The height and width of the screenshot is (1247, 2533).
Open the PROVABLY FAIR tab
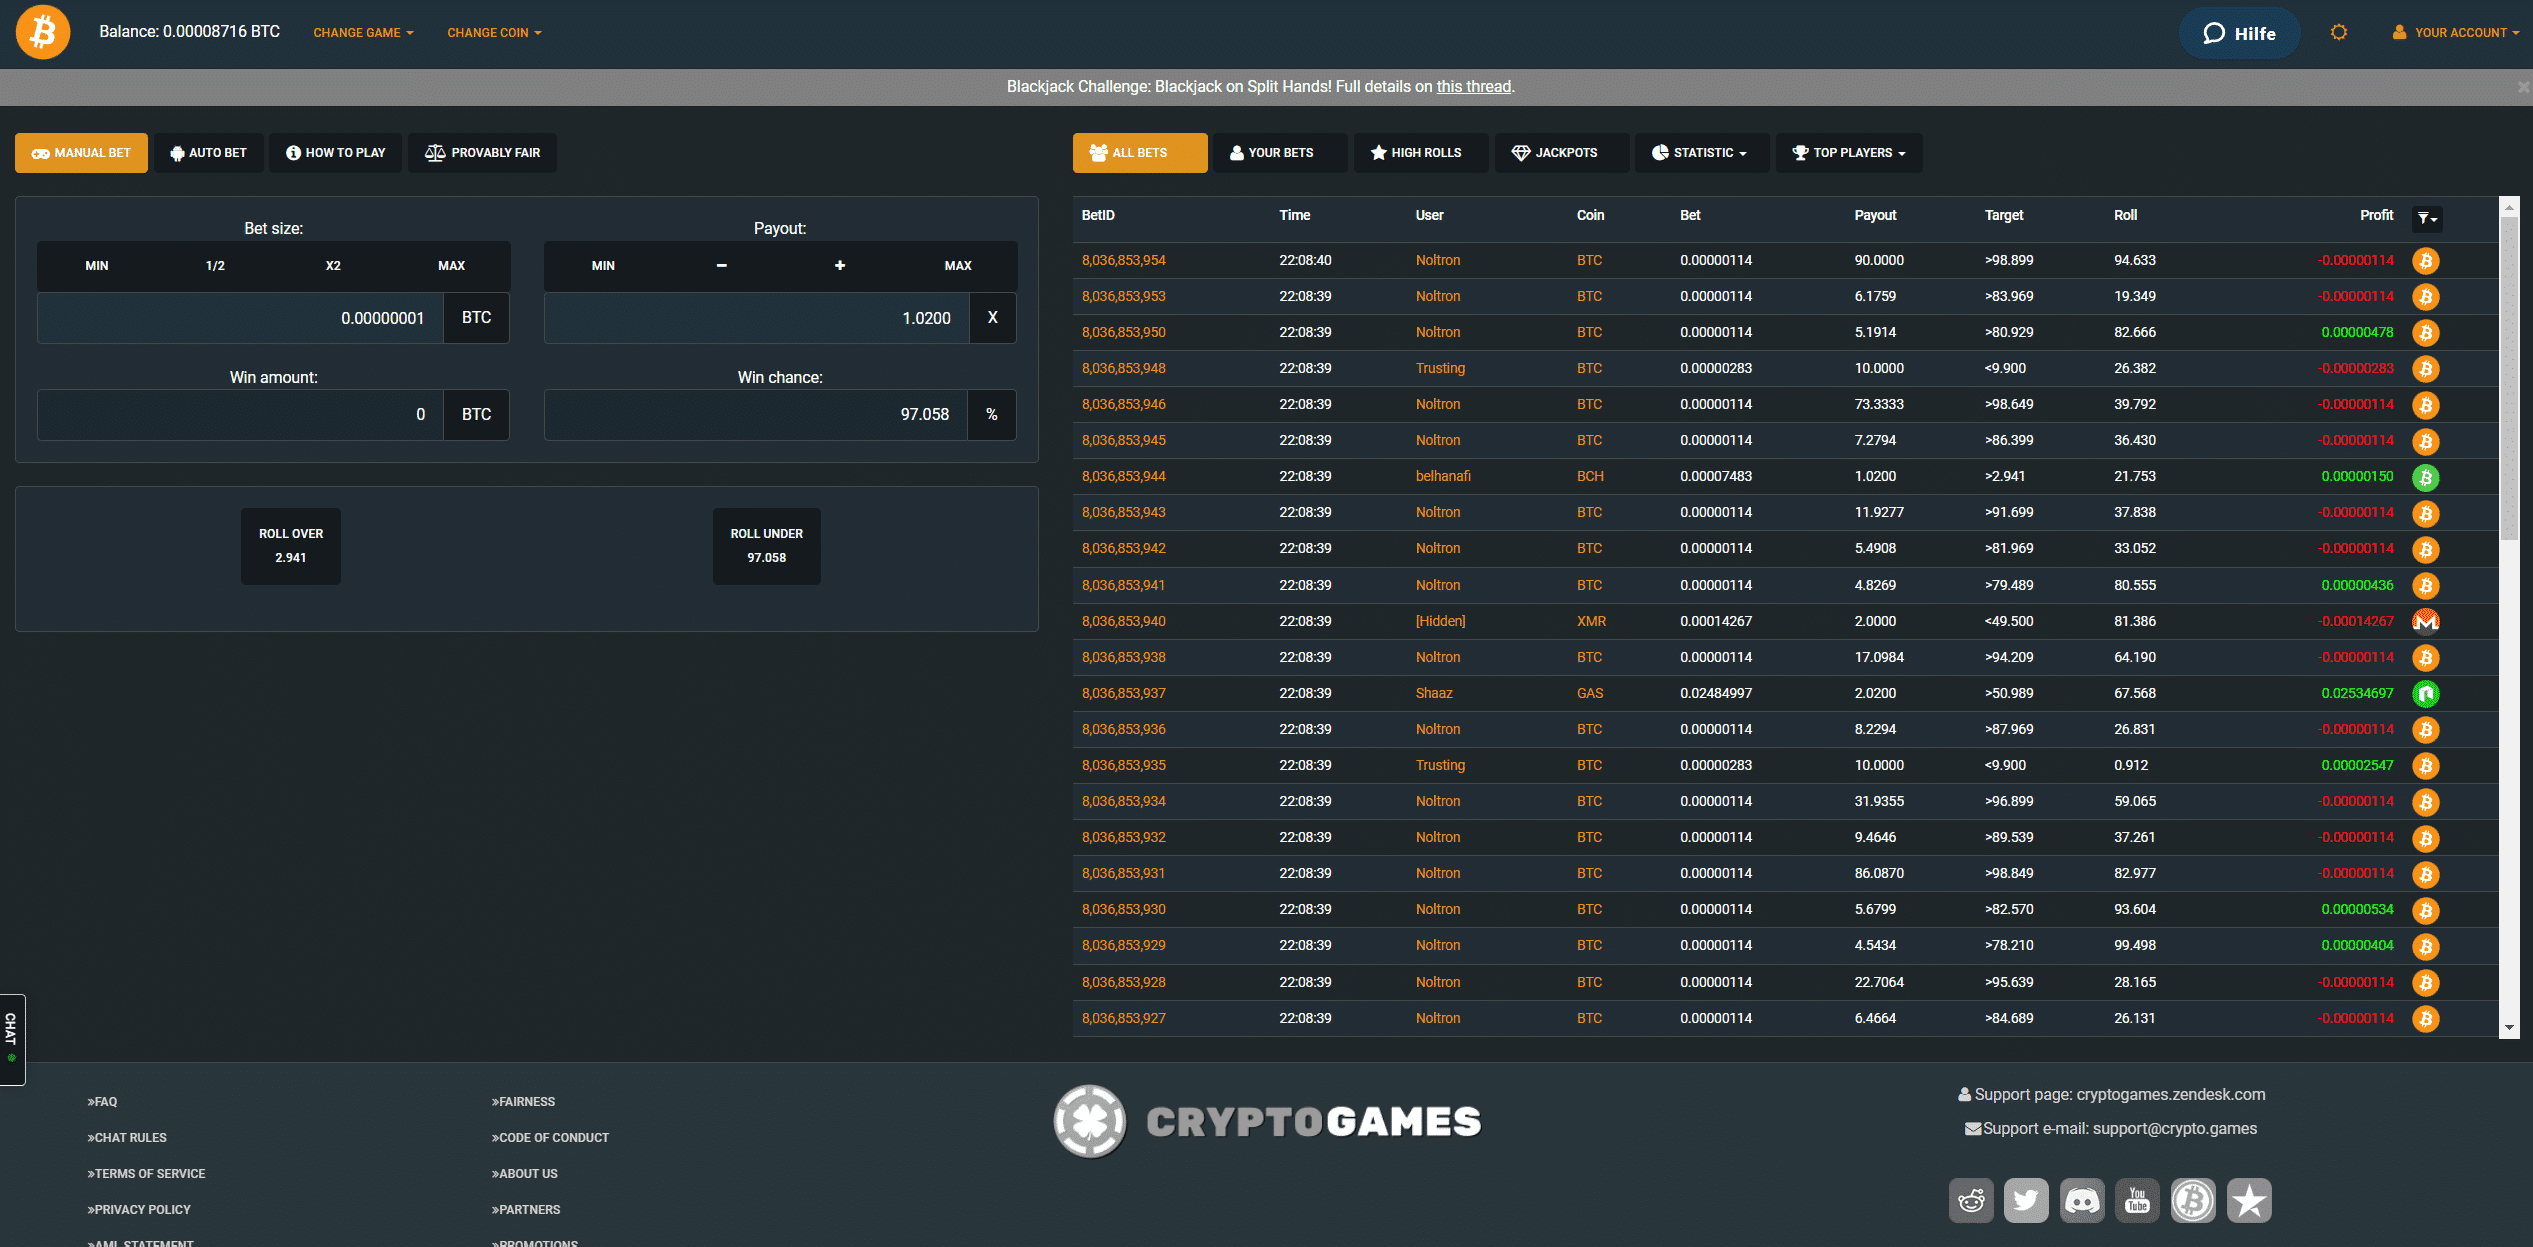click(482, 153)
